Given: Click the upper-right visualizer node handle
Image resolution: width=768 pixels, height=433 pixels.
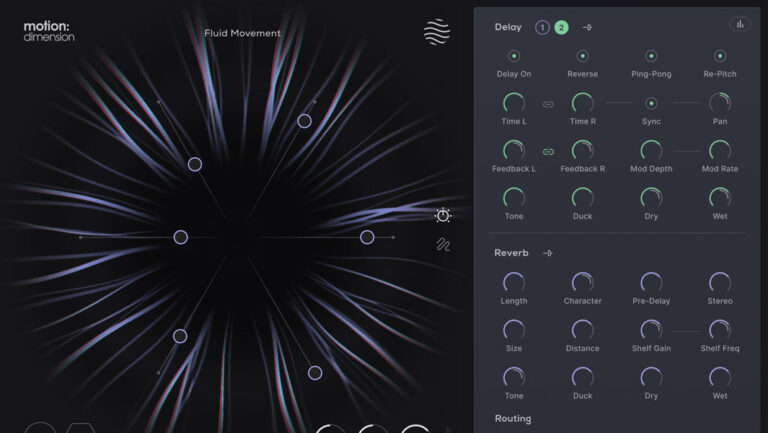Looking at the screenshot, I should pyautogui.click(x=304, y=121).
